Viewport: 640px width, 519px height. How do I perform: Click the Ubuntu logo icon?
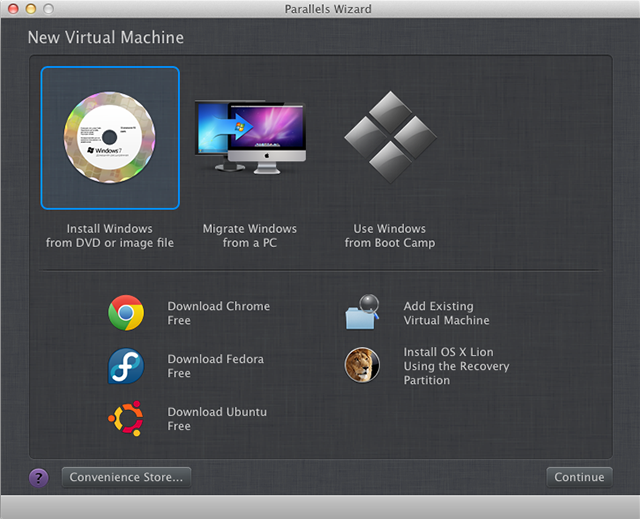pos(126,419)
